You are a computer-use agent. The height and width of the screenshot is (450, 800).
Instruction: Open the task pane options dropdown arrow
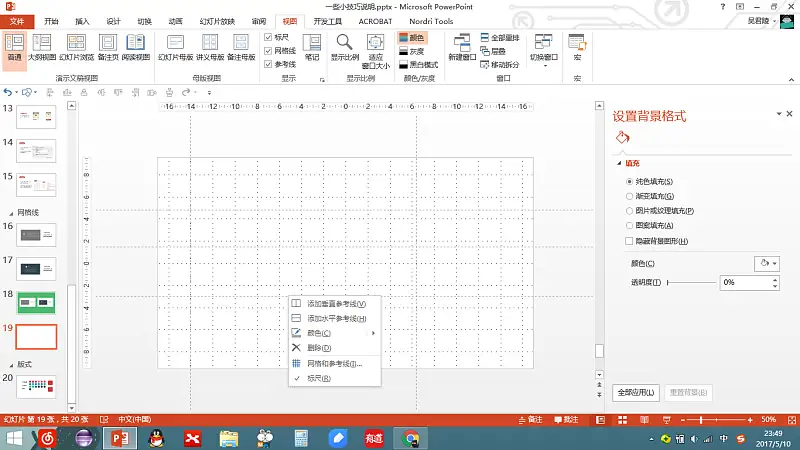tap(779, 114)
